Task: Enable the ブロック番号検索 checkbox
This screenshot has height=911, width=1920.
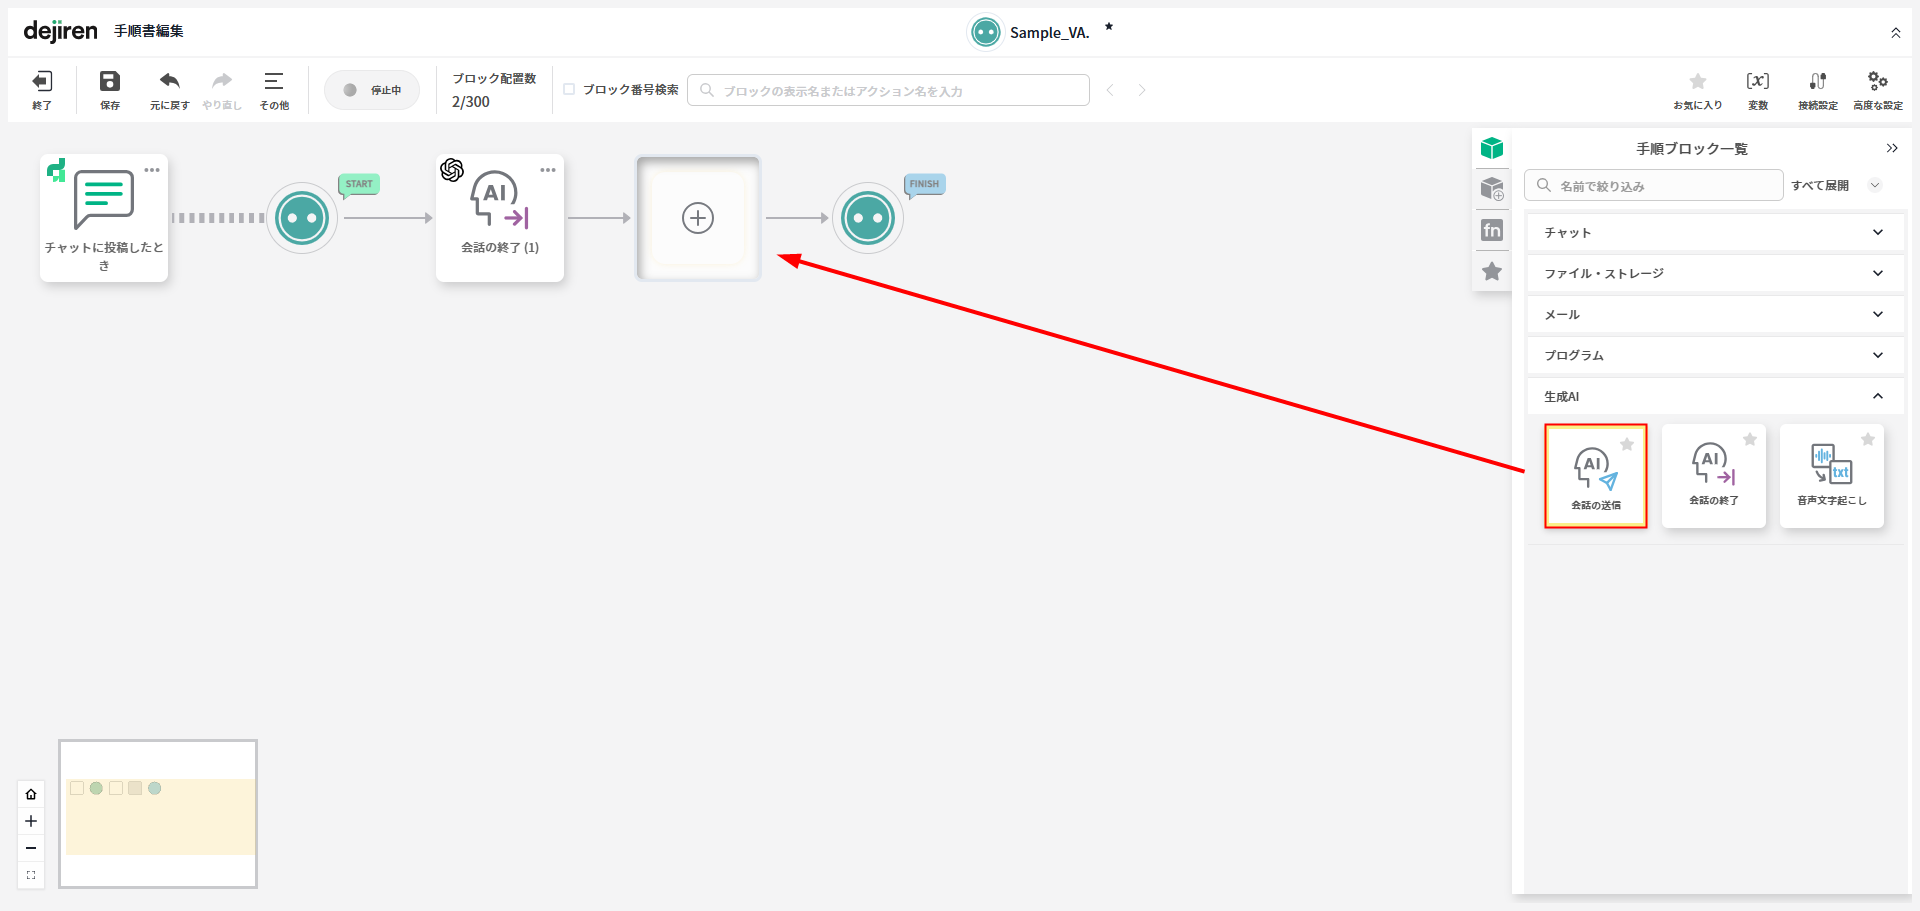Action: tap(569, 89)
